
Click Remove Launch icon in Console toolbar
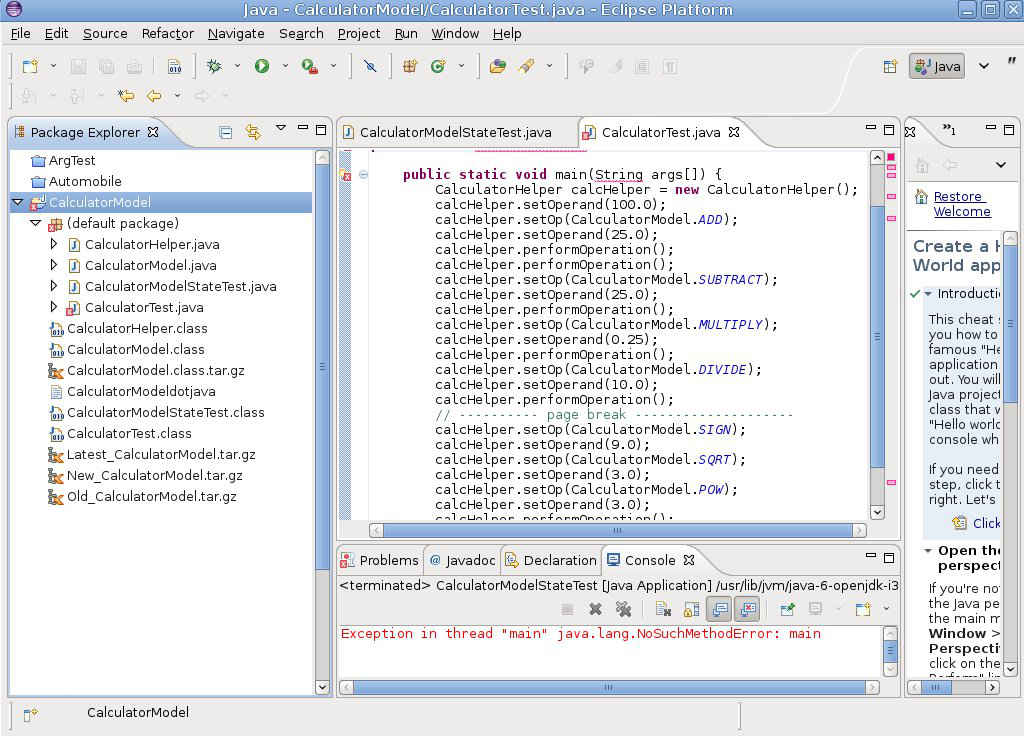595,609
